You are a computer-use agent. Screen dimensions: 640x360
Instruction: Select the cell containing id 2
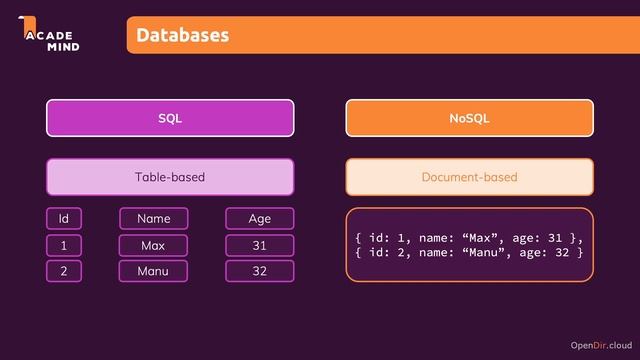pyautogui.click(x=64, y=271)
